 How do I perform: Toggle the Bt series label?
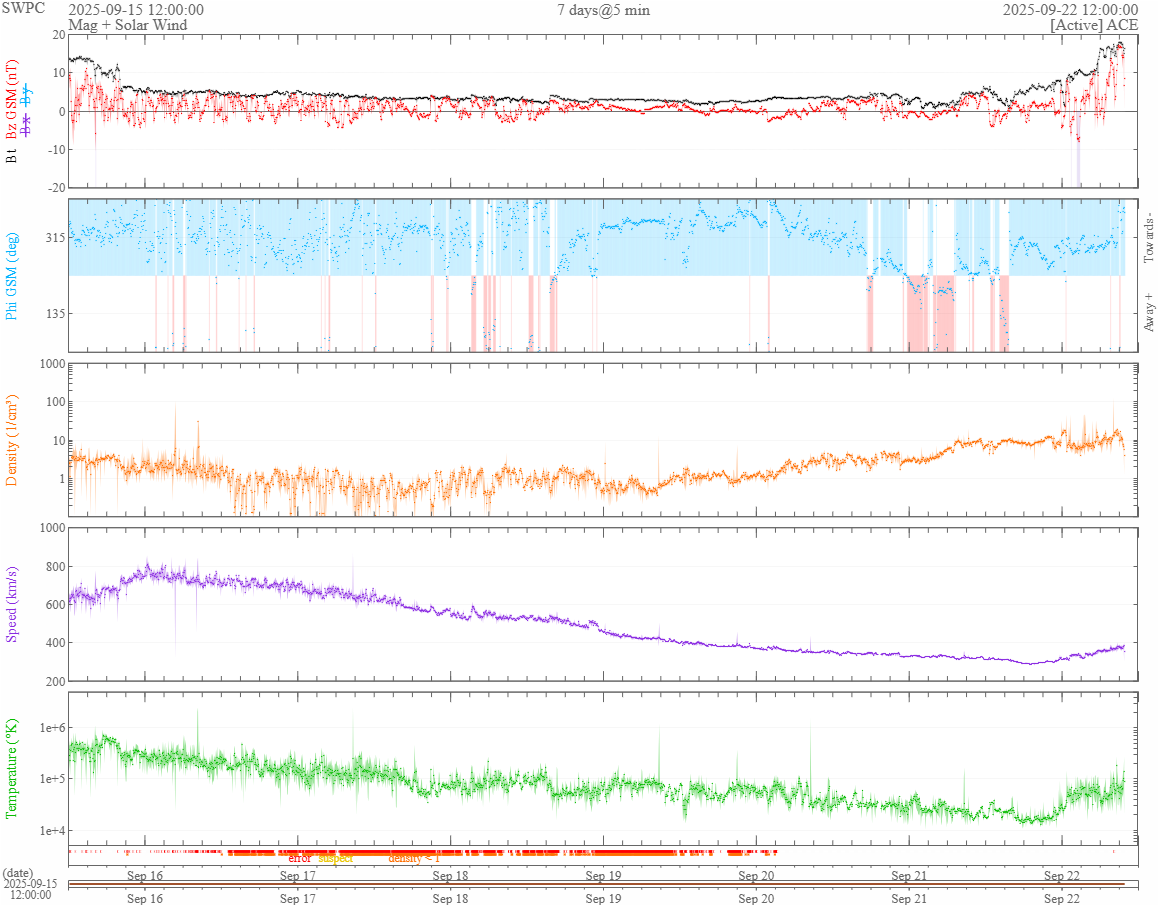(11, 157)
